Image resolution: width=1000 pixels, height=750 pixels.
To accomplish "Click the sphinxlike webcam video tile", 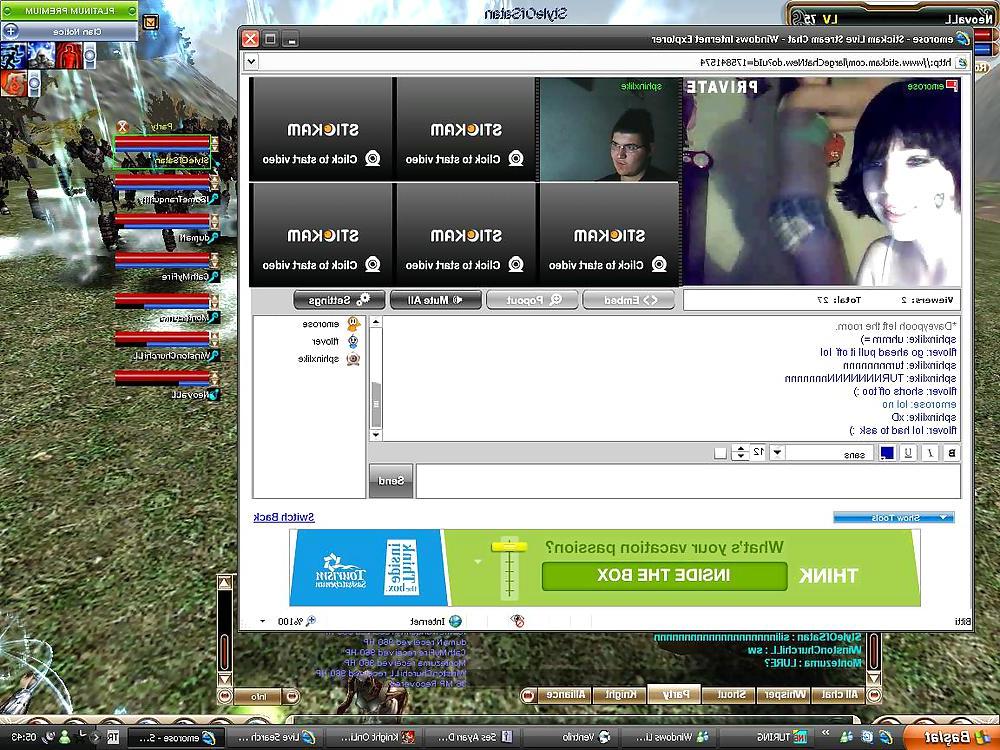I will click(x=609, y=129).
